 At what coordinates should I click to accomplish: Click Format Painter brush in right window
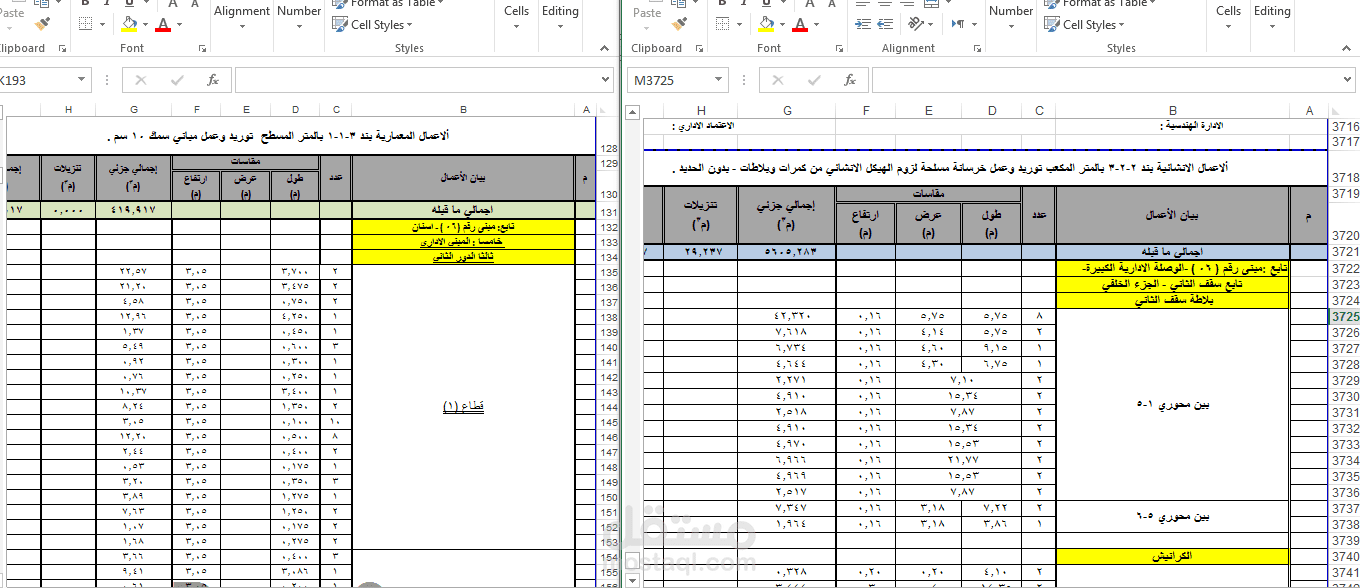(680, 23)
